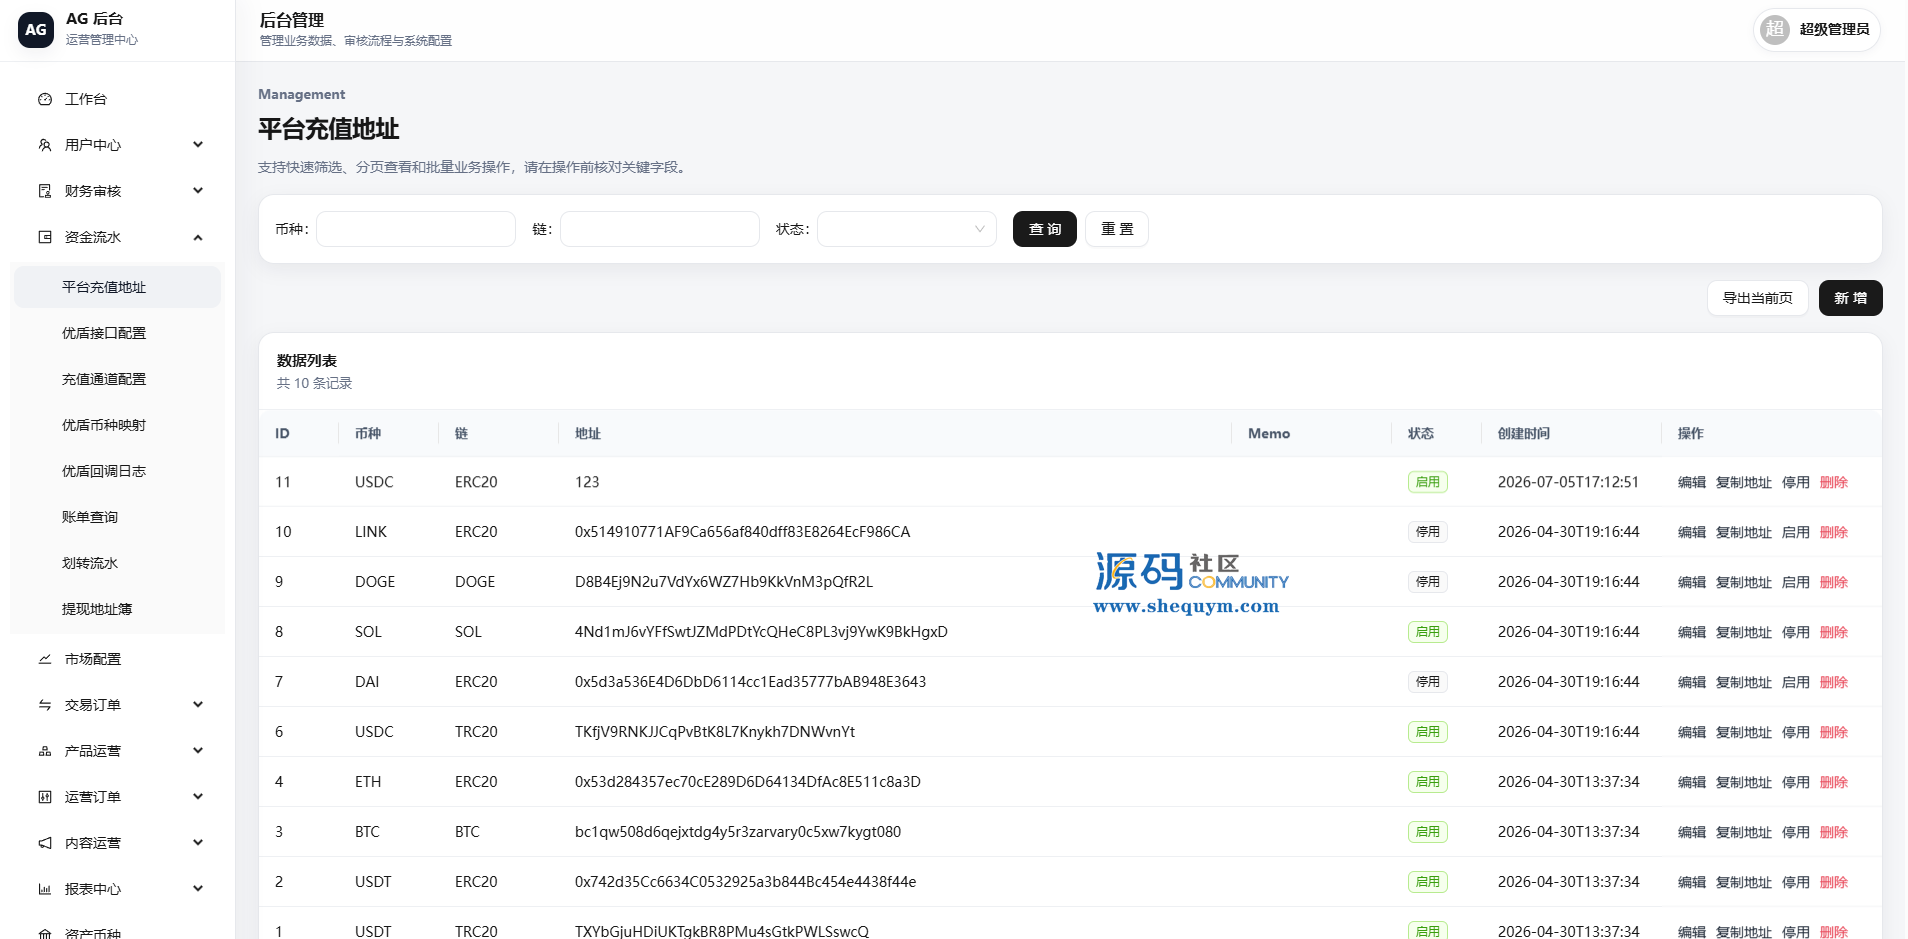Open the 状态 filter dropdown
1908x939 pixels.
(x=907, y=229)
